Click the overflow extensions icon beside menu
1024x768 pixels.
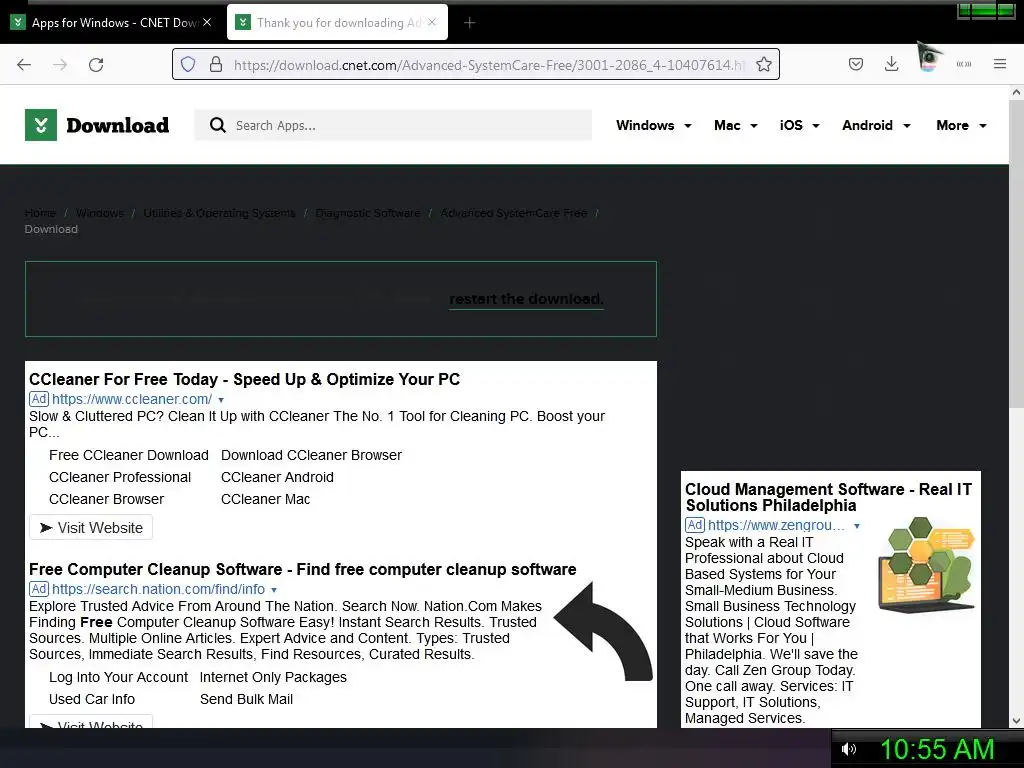(964, 64)
